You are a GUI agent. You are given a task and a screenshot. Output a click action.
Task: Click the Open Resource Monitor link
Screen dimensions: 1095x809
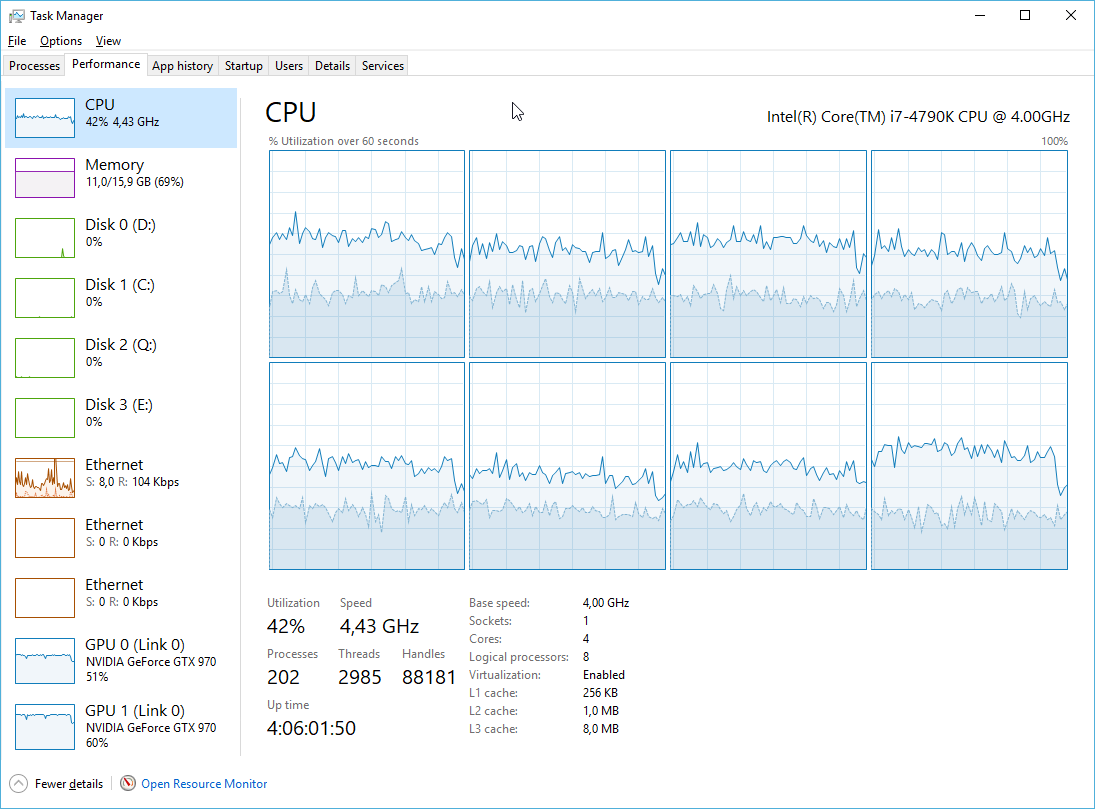pyautogui.click(x=204, y=784)
